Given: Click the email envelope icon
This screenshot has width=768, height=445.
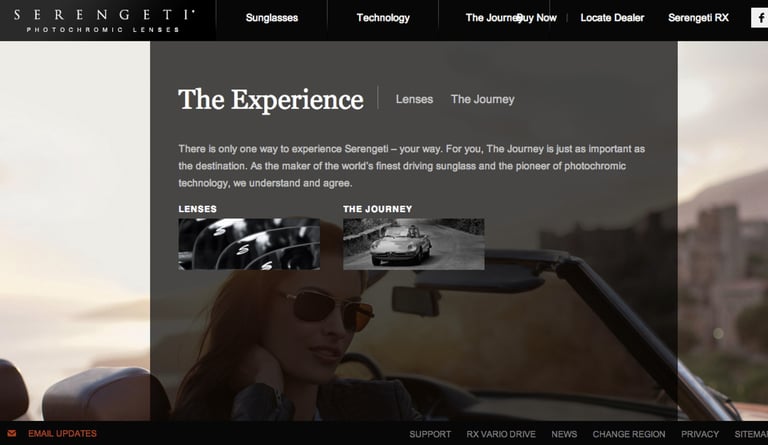Looking at the screenshot, I should point(12,433).
